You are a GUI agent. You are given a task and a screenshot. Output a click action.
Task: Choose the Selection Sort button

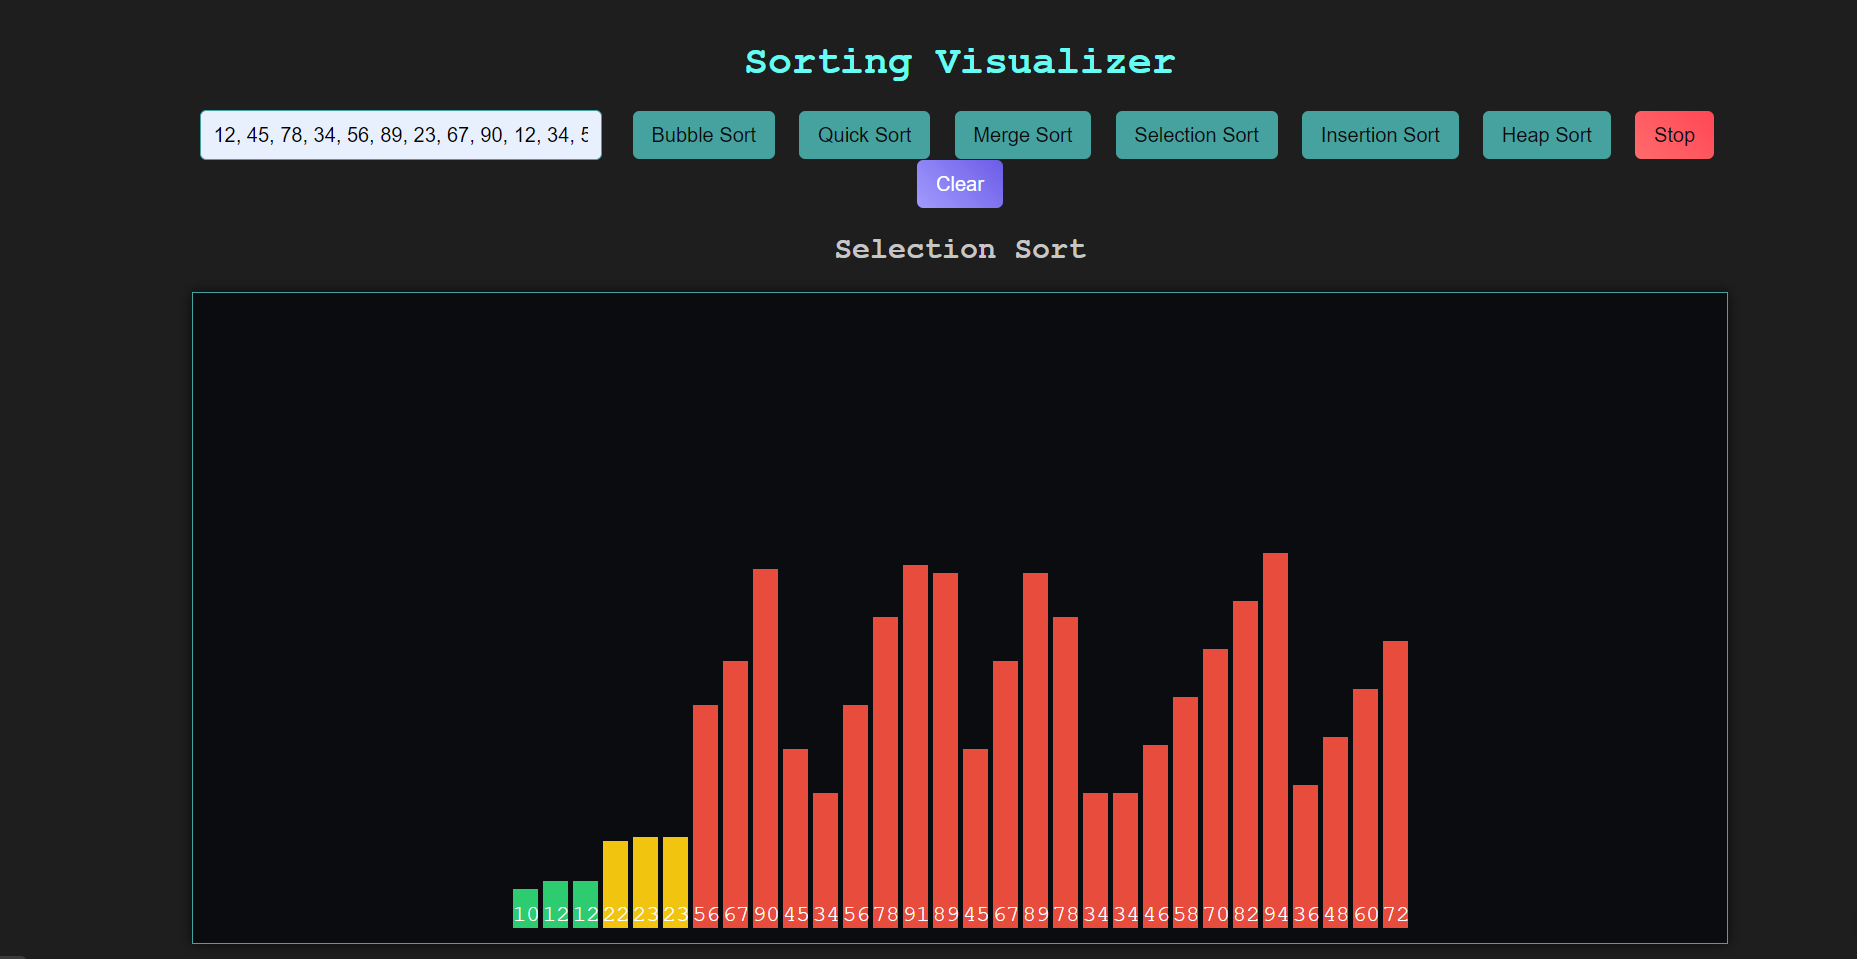[x=1196, y=135]
